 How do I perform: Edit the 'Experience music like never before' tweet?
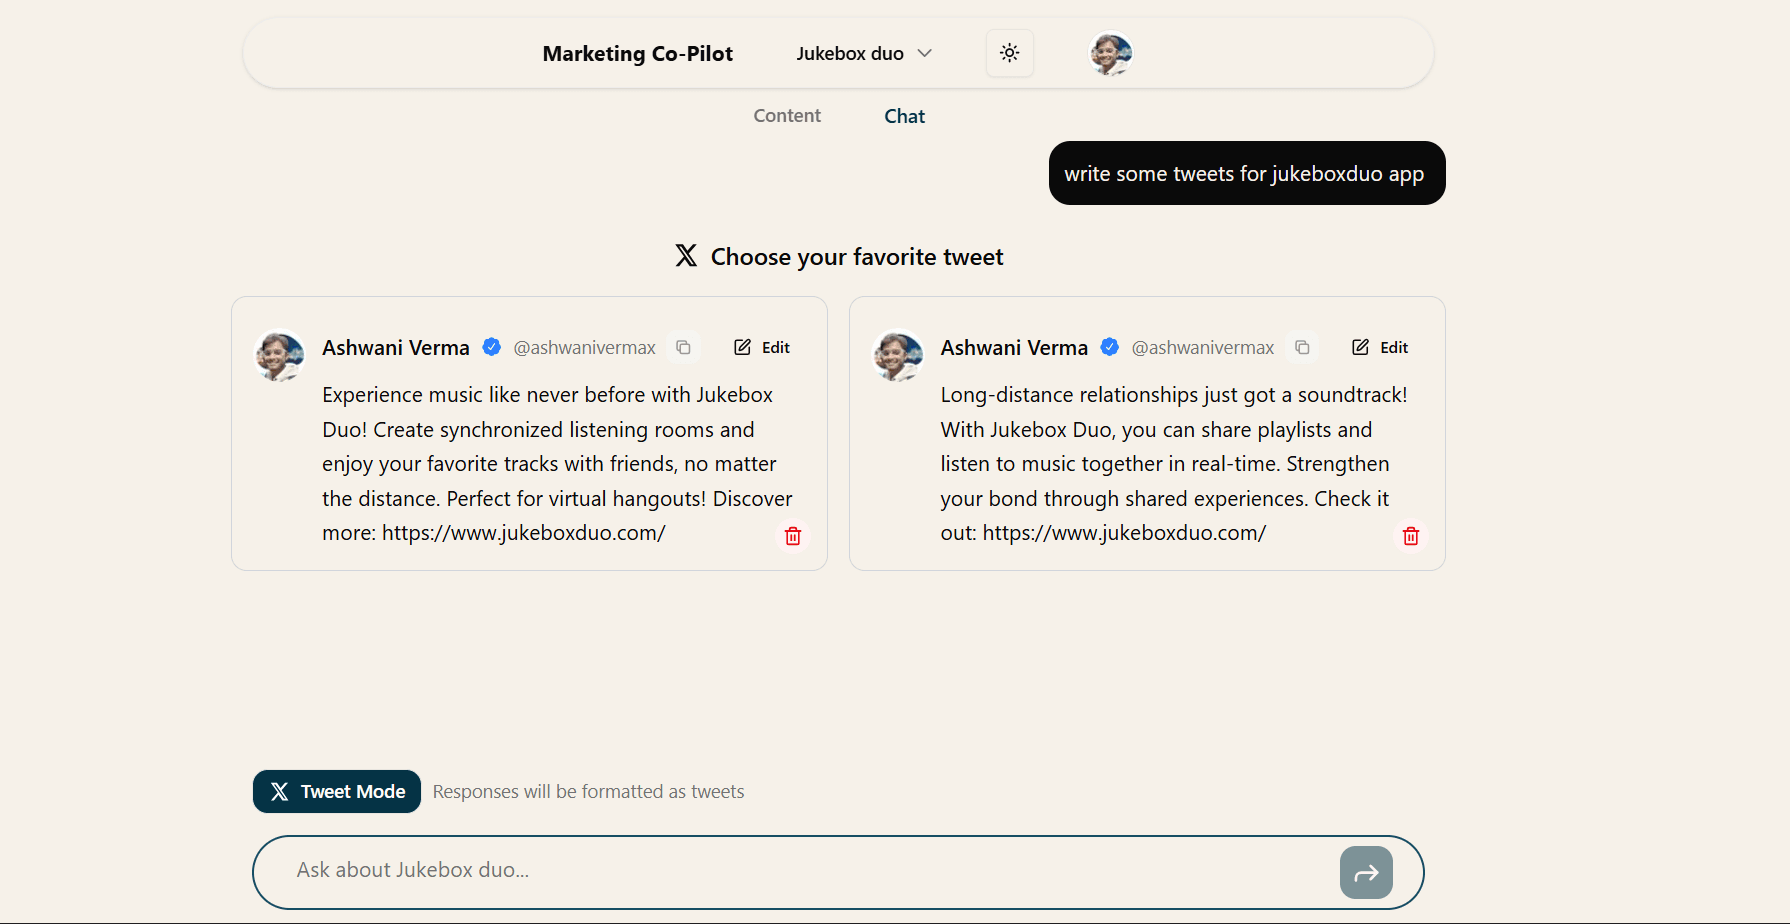[x=762, y=347]
